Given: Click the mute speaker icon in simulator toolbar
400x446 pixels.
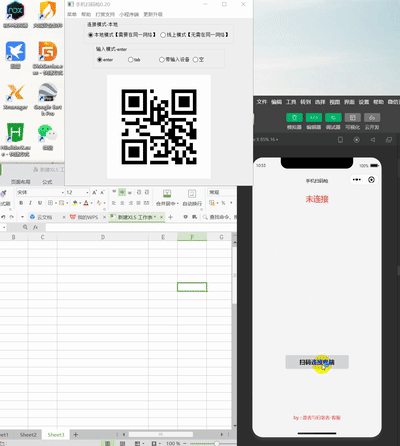Looking at the screenshot, I should point(373,140).
